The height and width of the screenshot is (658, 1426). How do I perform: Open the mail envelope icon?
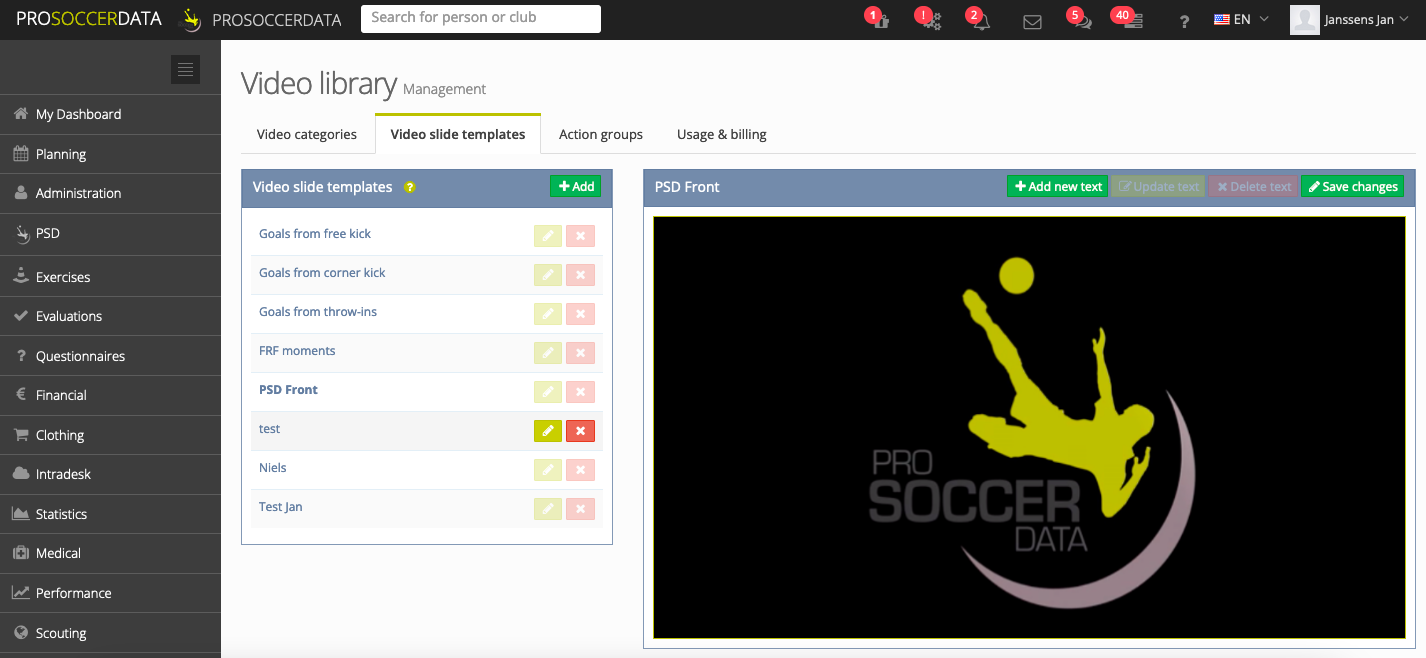click(x=1033, y=21)
